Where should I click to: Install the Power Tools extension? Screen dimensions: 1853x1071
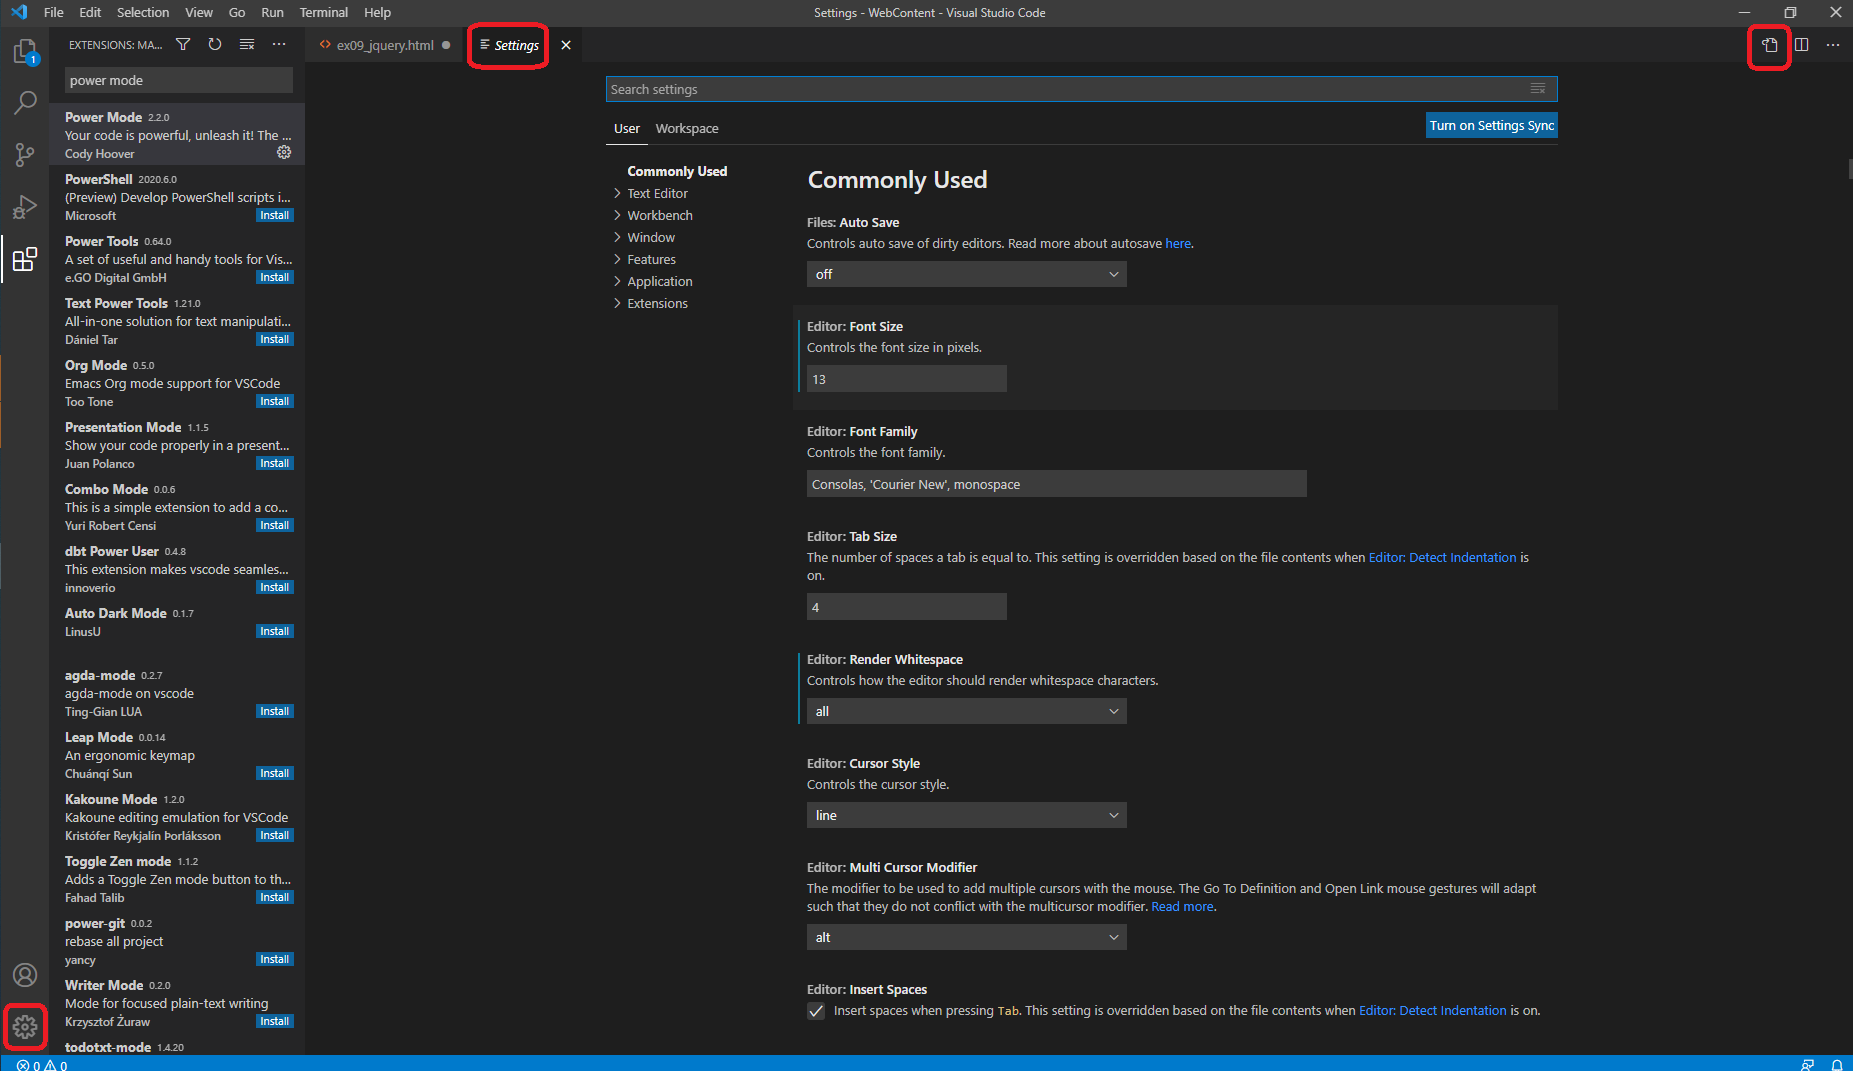(x=274, y=277)
